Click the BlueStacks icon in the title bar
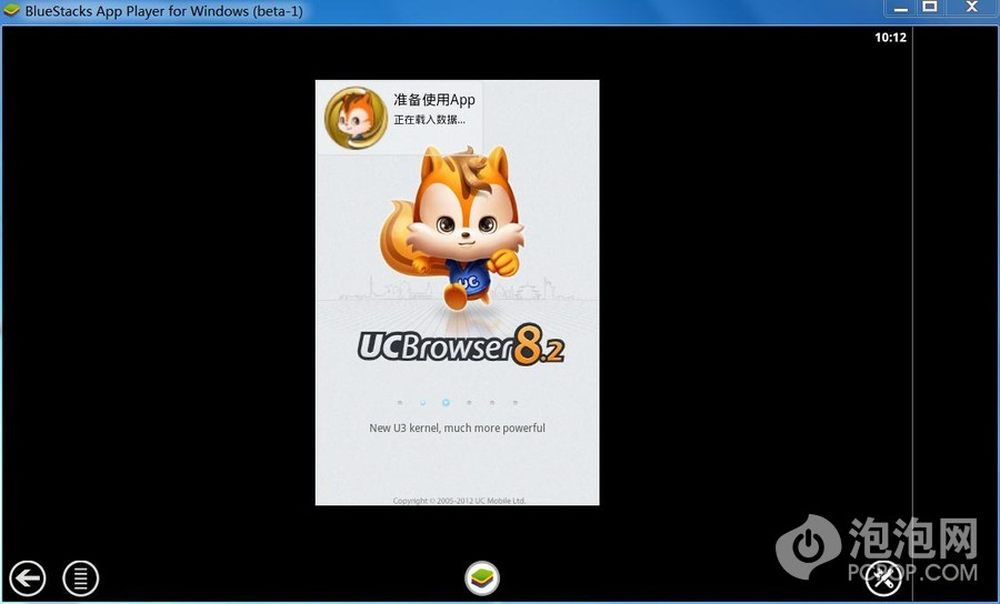This screenshot has height=604, width=1000. 13,12
